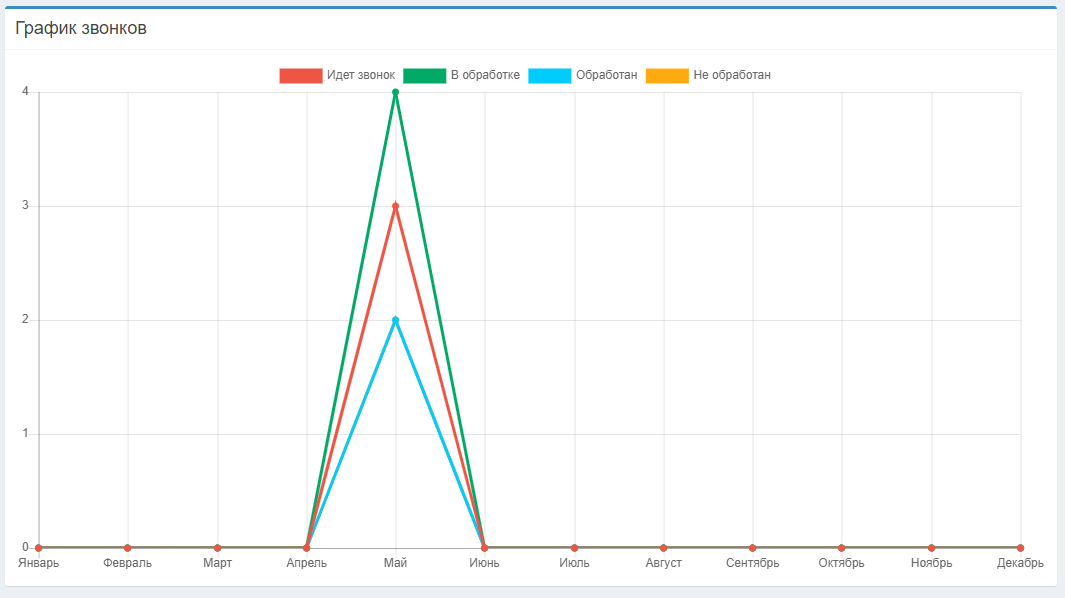Click the Август label on the x-axis
This screenshot has height=598, width=1065.
[x=663, y=564]
